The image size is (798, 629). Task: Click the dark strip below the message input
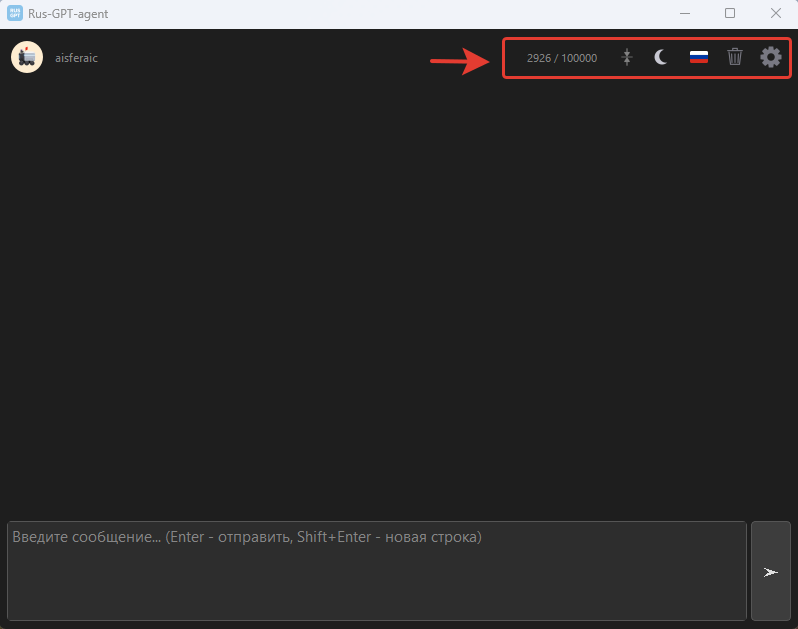tap(376, 625)
